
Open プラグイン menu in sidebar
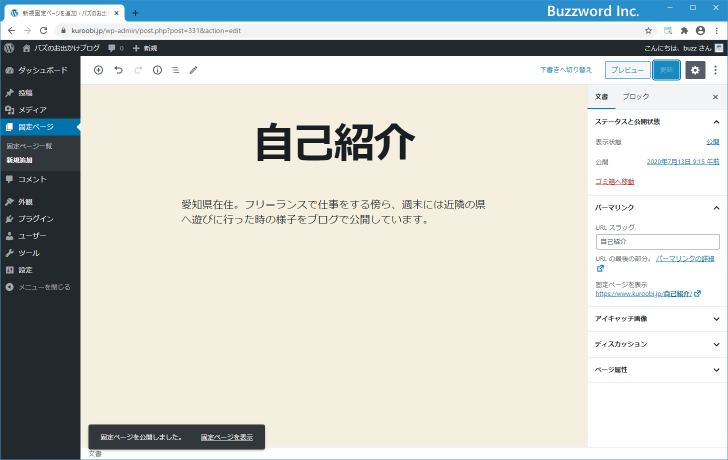tap(40, 219)
